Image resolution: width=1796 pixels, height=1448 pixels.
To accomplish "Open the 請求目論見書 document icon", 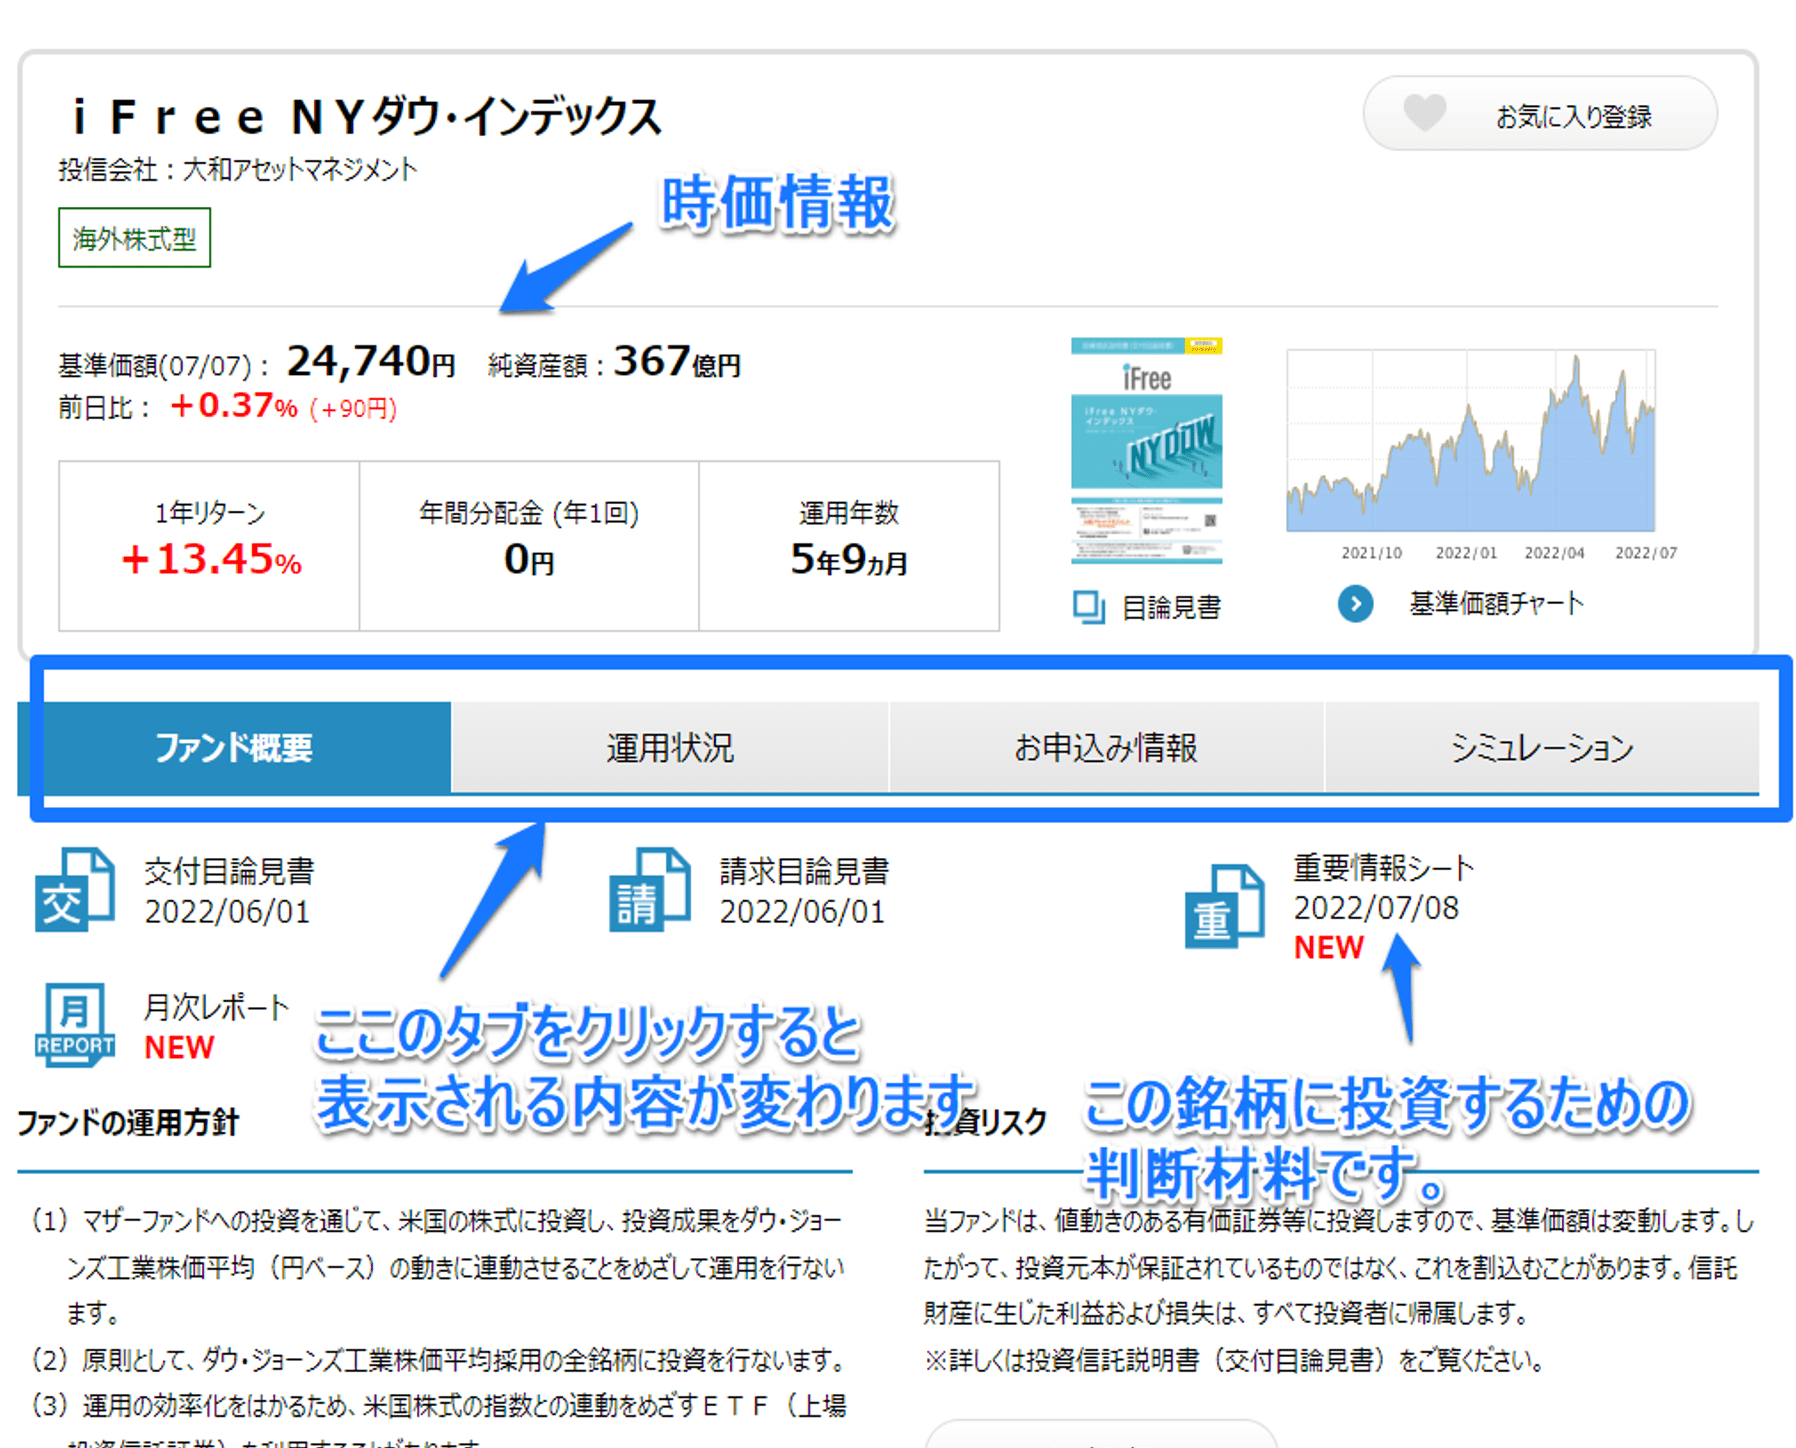I will [649, 889].
